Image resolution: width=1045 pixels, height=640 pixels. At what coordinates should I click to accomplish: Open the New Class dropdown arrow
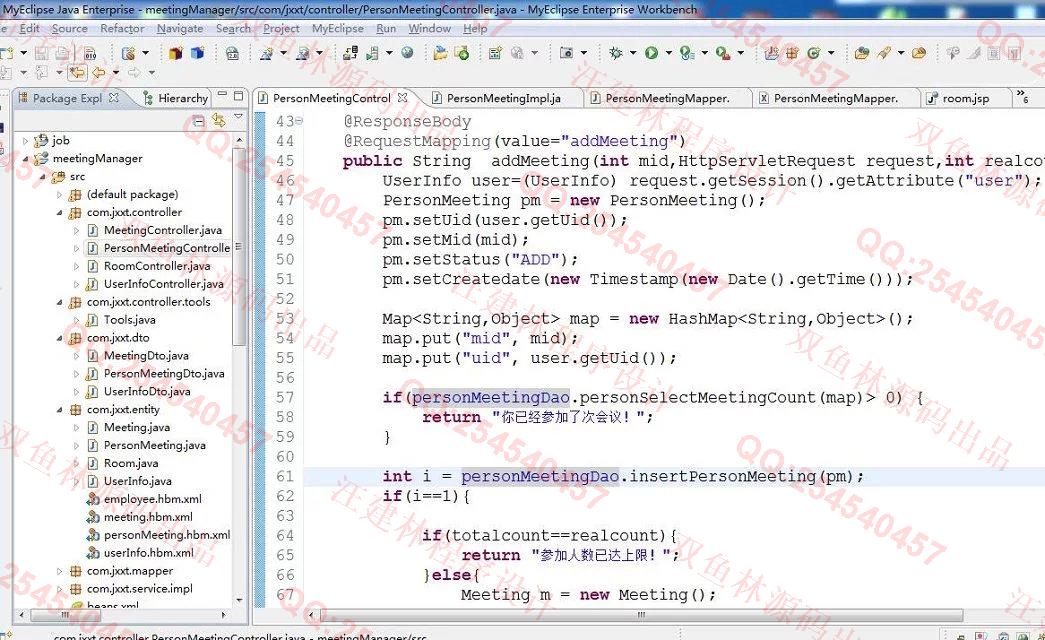pyautogui.click(x=830, y=53)
